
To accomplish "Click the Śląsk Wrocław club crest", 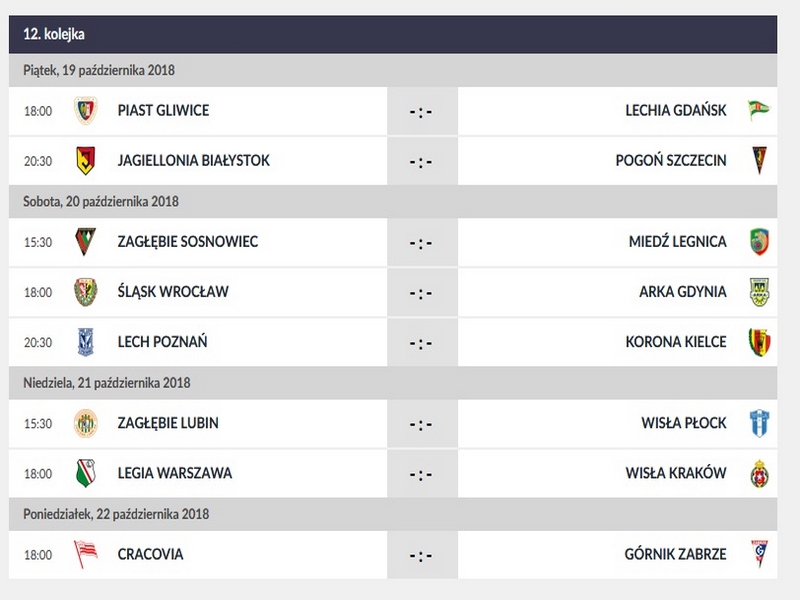I will (86, 292).
